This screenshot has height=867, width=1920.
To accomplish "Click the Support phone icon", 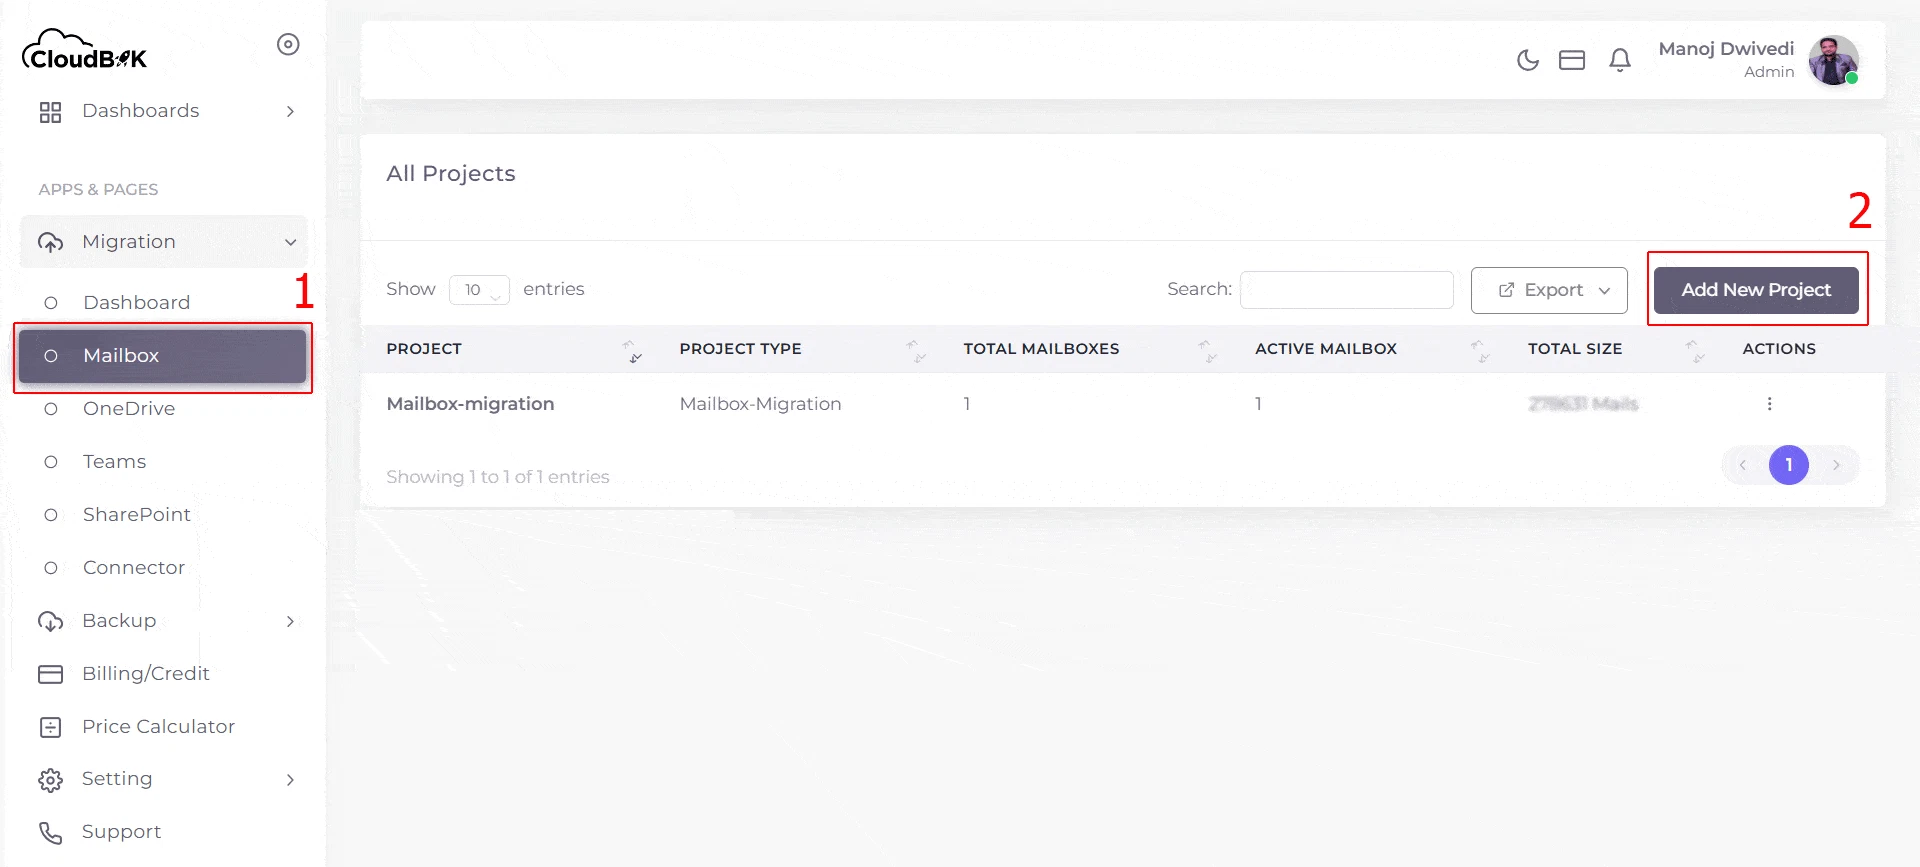I will [50, 832].
